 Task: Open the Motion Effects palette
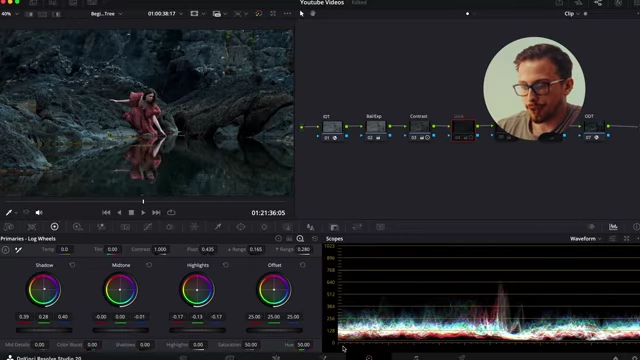pos(125,227)
